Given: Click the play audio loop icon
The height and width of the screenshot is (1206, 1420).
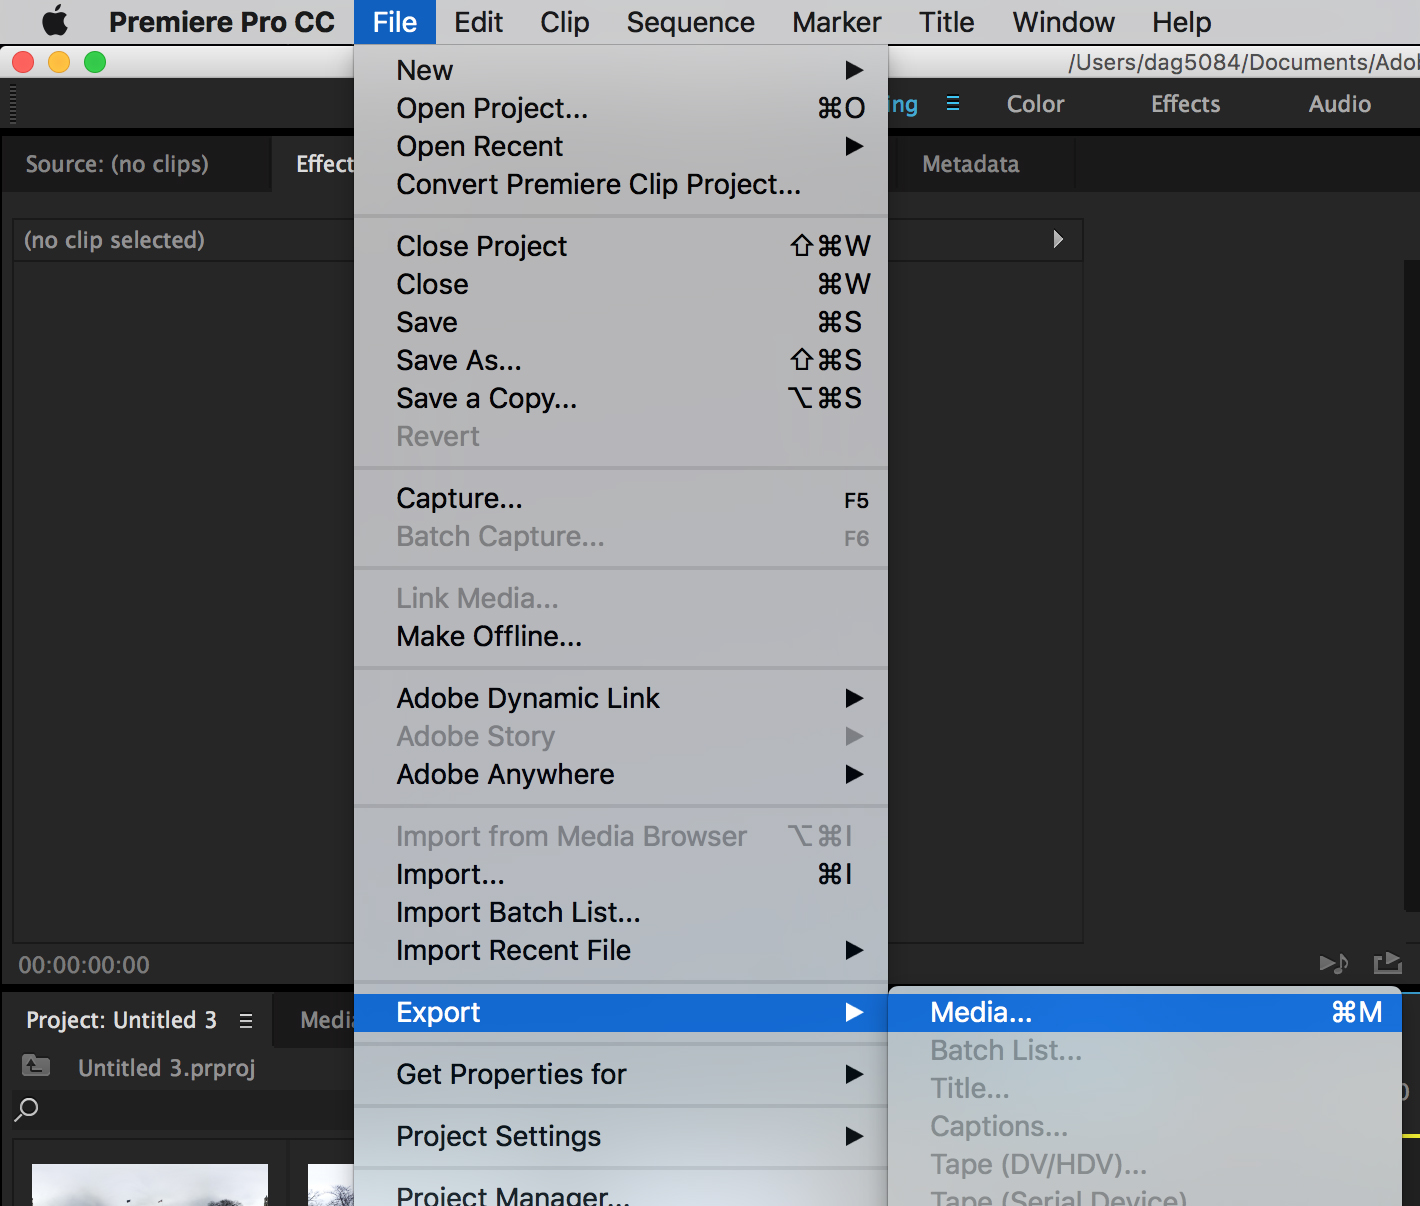Looking at the screenshot, I should [x=1334, y=963].
